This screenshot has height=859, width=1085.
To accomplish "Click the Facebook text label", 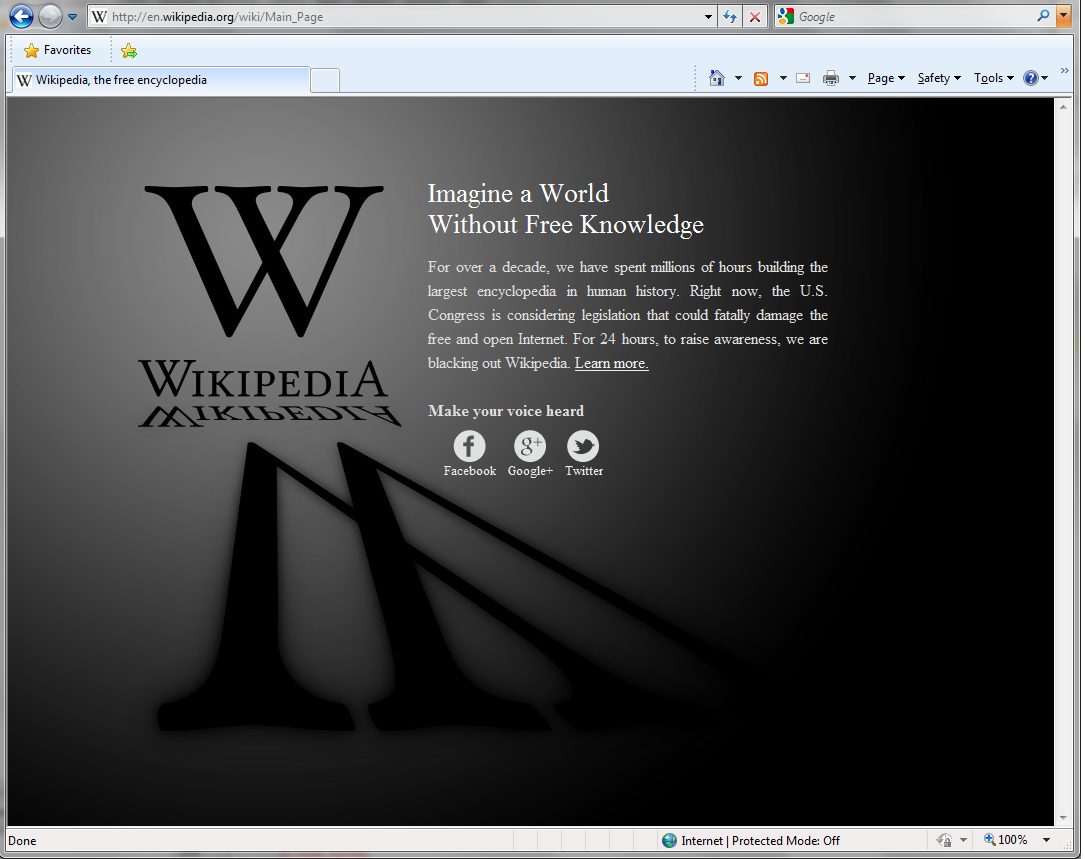I will 470,471.
